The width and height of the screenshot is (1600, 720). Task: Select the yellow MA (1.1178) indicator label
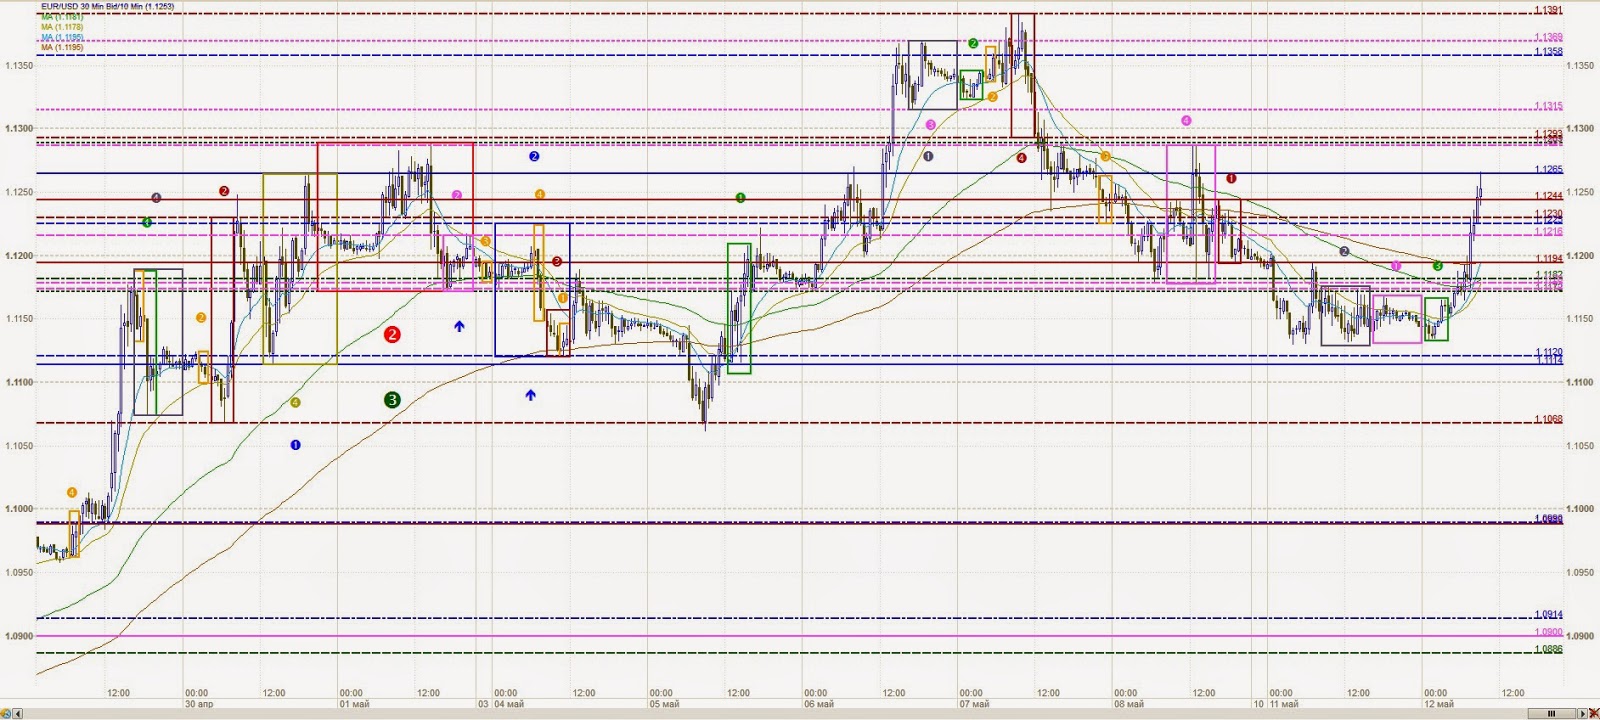point(62,27)
